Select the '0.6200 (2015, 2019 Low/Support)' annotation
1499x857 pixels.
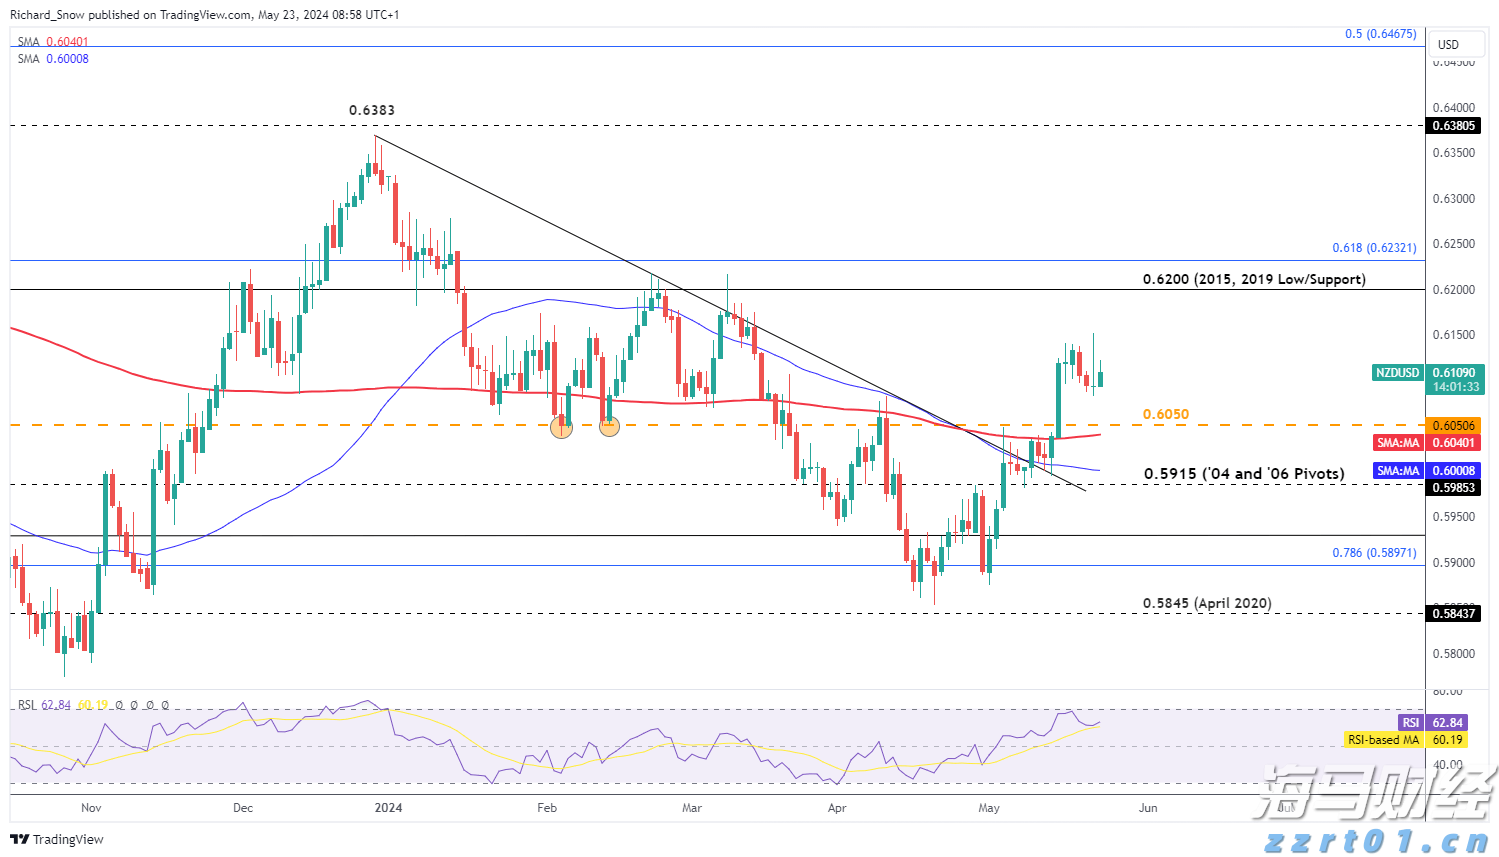(x=1254, y=279)
